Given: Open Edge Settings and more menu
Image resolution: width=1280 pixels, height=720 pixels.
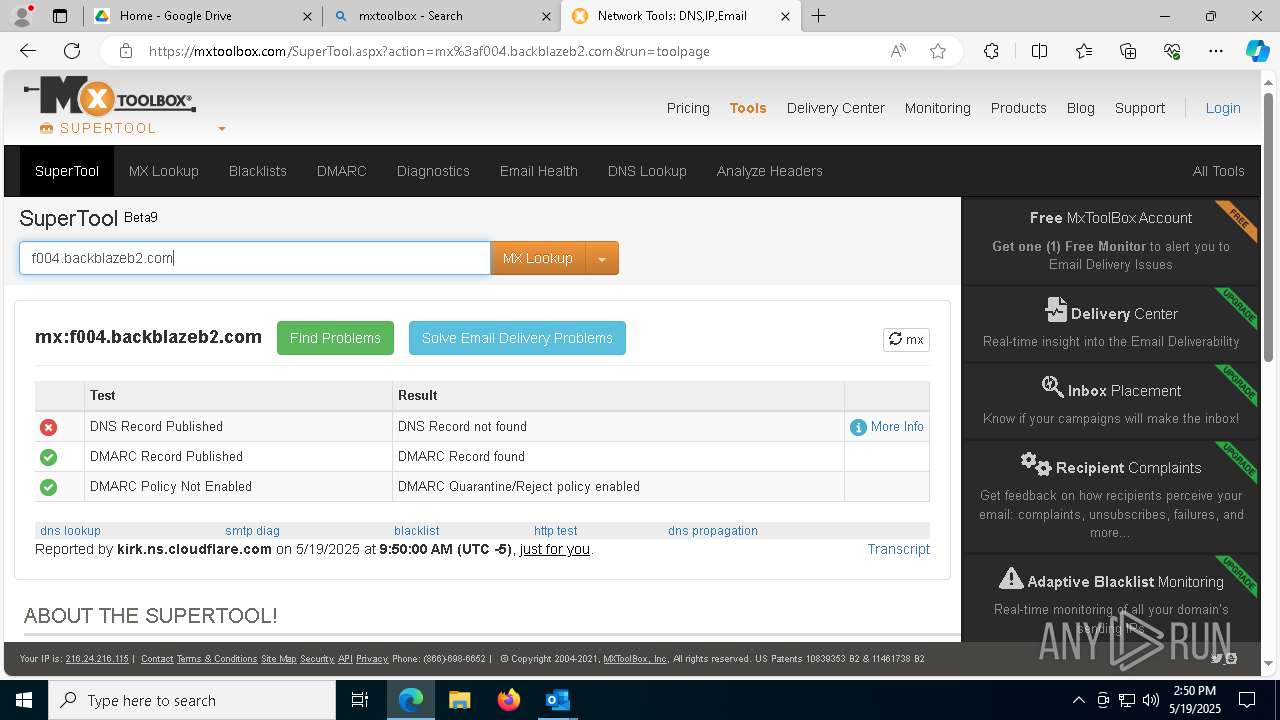Looking at the screenshot, I should click(1216, 51).
